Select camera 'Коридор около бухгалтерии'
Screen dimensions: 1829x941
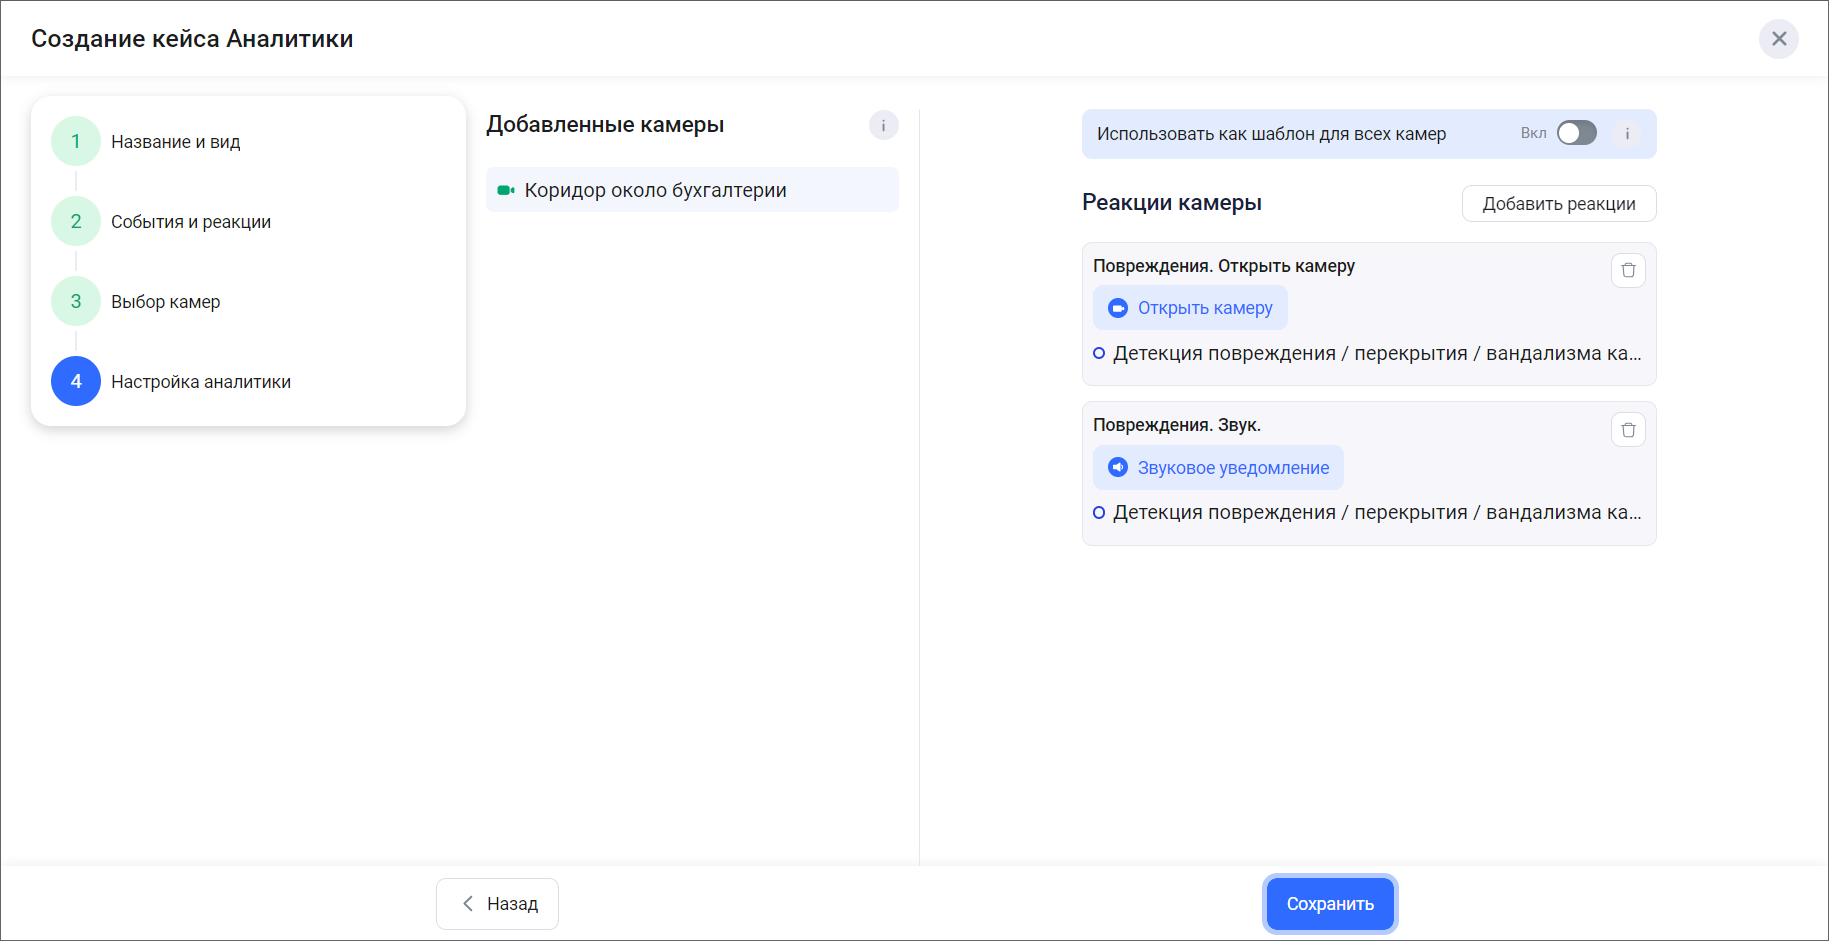click(x=692, y=190)
